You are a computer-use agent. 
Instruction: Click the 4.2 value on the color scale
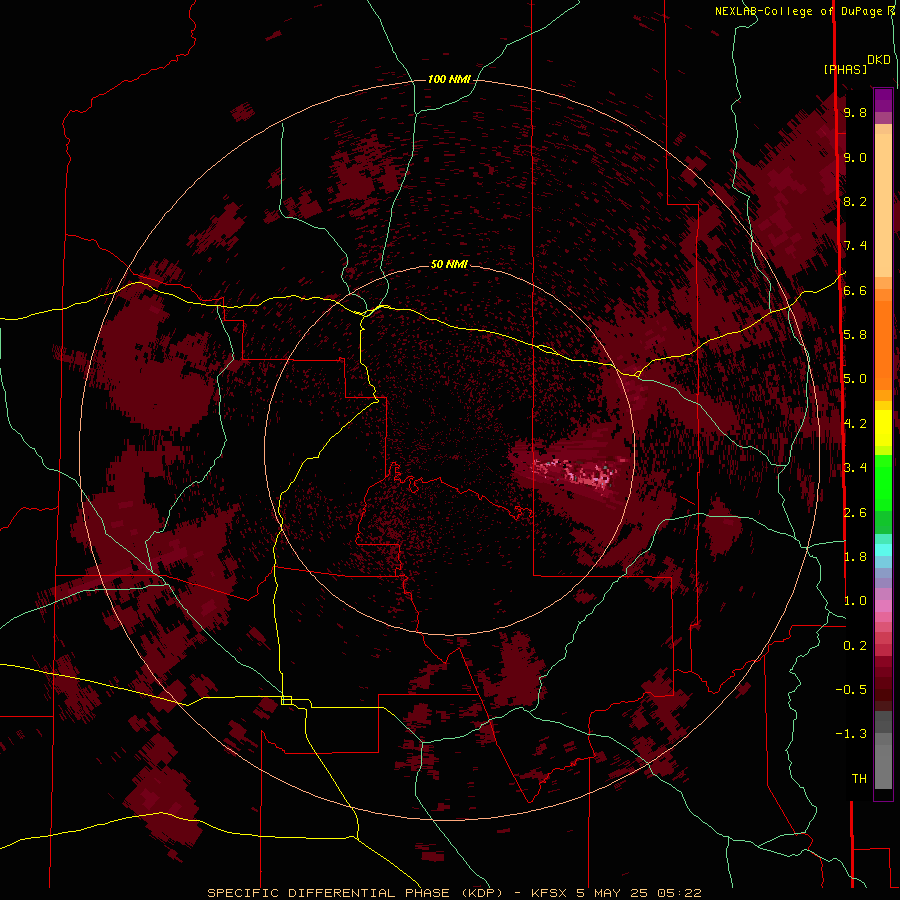[x=855, y=424]
